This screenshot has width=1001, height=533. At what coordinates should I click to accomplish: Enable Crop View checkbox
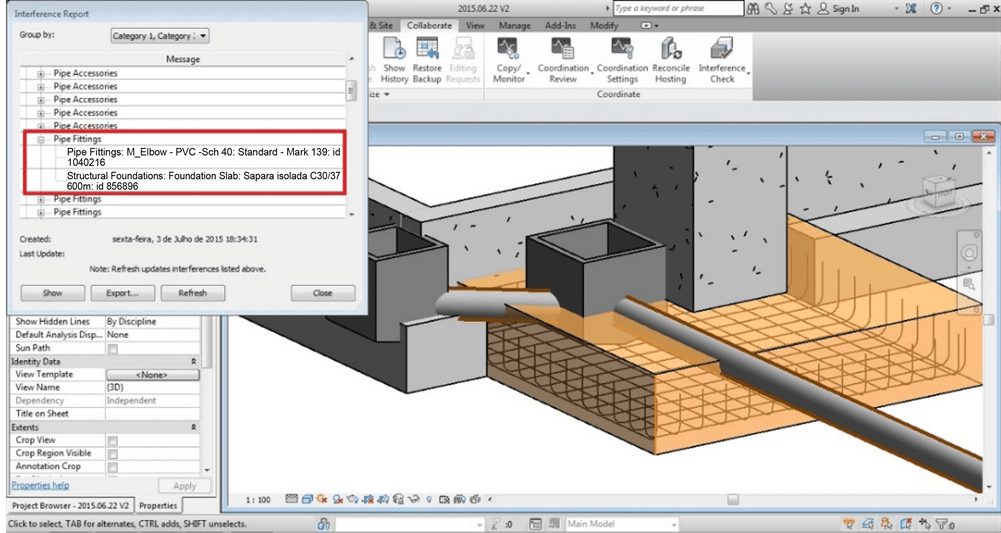click(112, 440)
